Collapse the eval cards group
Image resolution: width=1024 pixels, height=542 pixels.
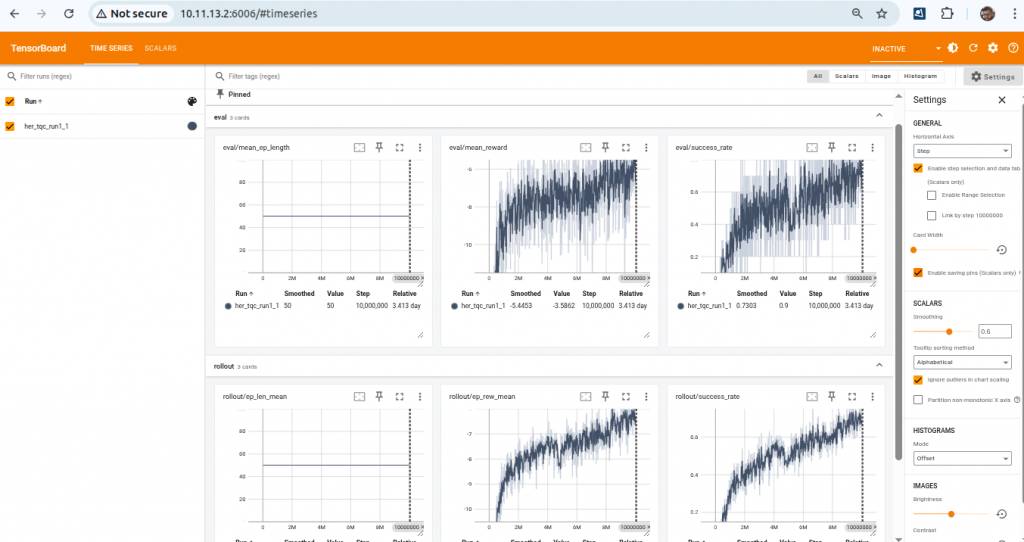pyautogui.click(x=879, y=116)
